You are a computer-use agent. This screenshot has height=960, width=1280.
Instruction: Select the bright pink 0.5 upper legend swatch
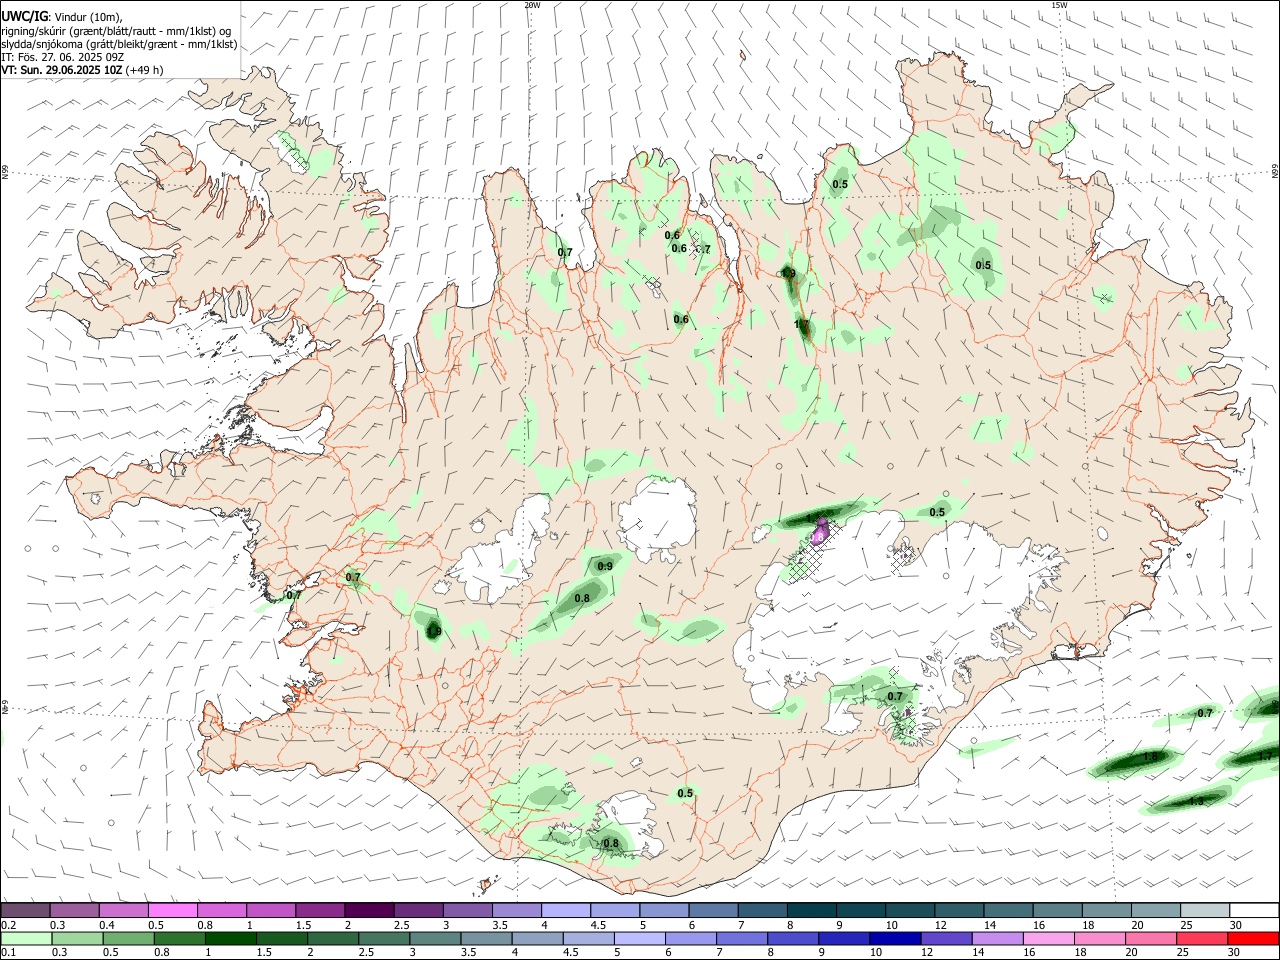click(x=172, y=910)
